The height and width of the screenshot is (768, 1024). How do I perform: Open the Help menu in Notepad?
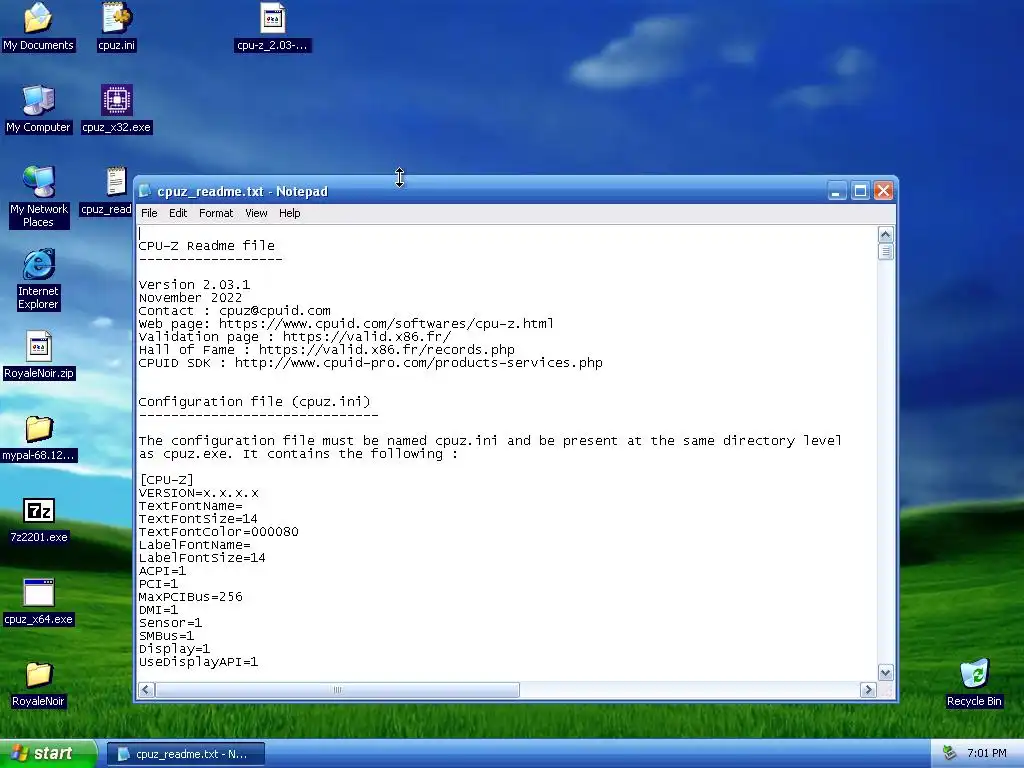point(289,214)
